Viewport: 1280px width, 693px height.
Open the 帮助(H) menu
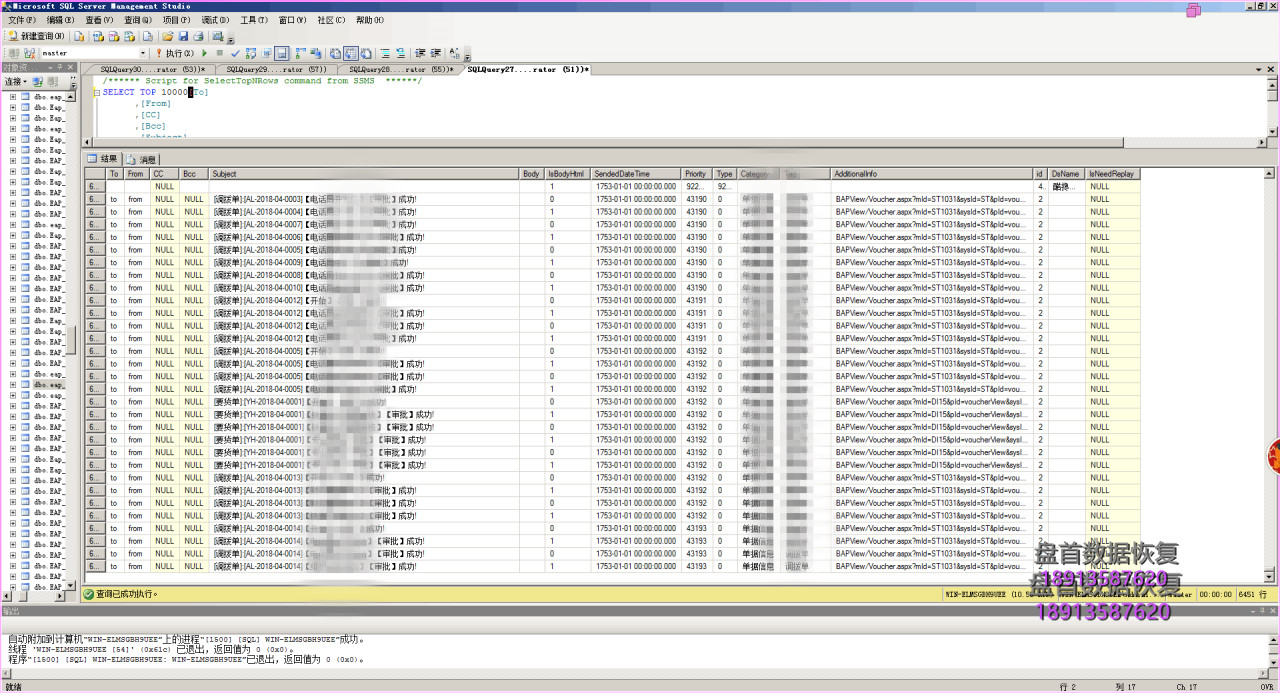point(370,20)
